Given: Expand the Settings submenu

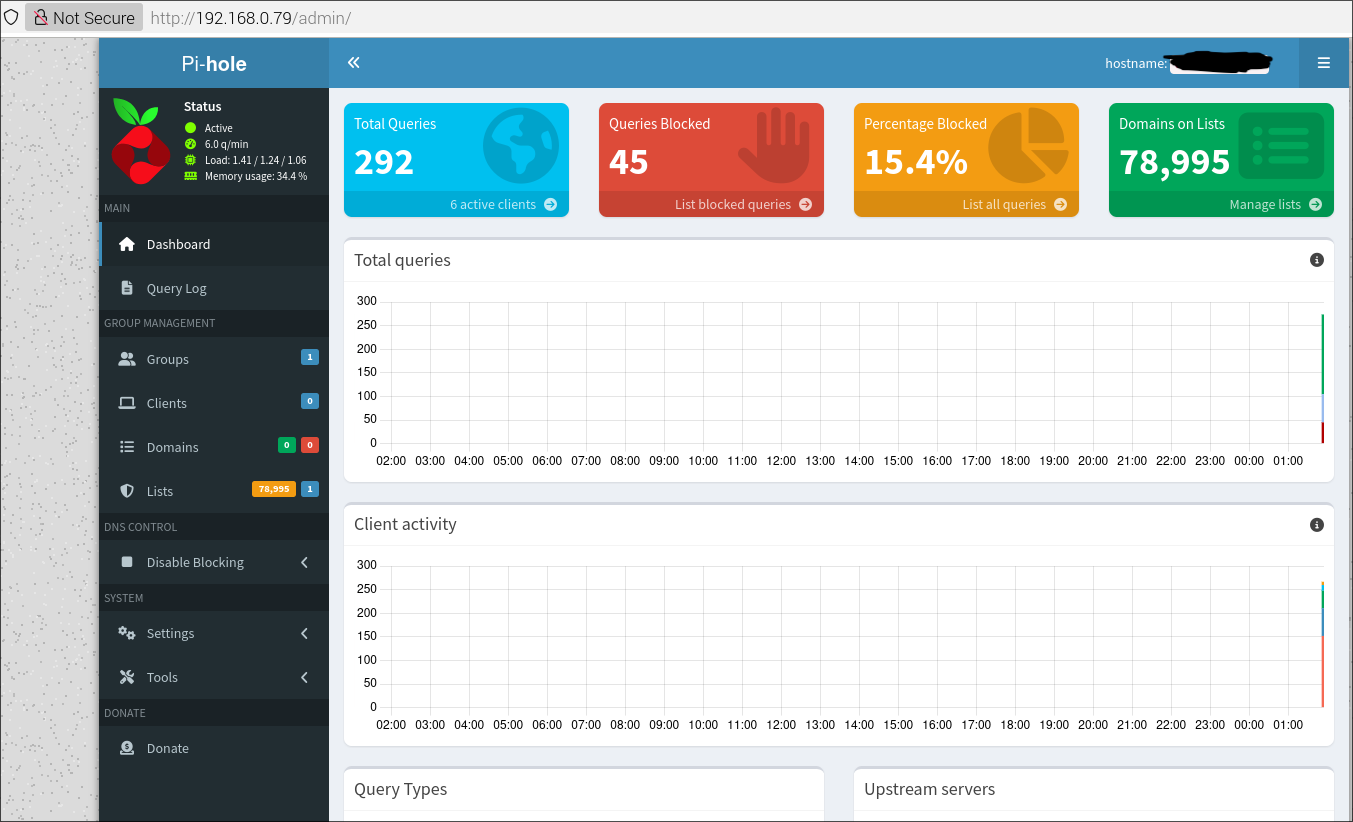Looking at the screenshot, I should pyautogui.click(x=170, y=632).
